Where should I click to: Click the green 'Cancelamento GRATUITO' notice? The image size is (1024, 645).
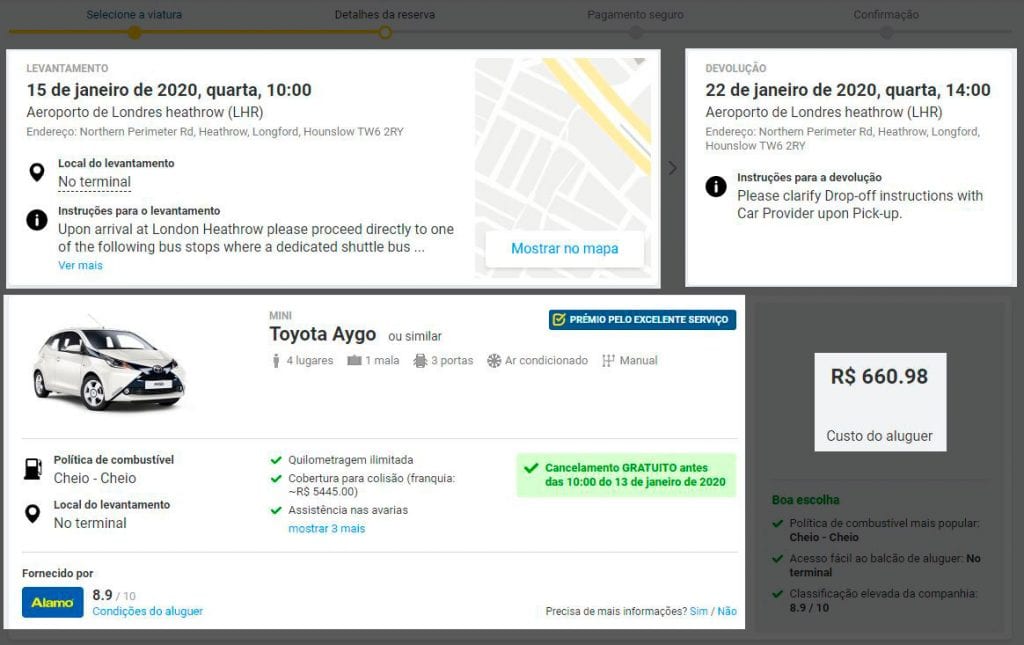pos(626,475)
